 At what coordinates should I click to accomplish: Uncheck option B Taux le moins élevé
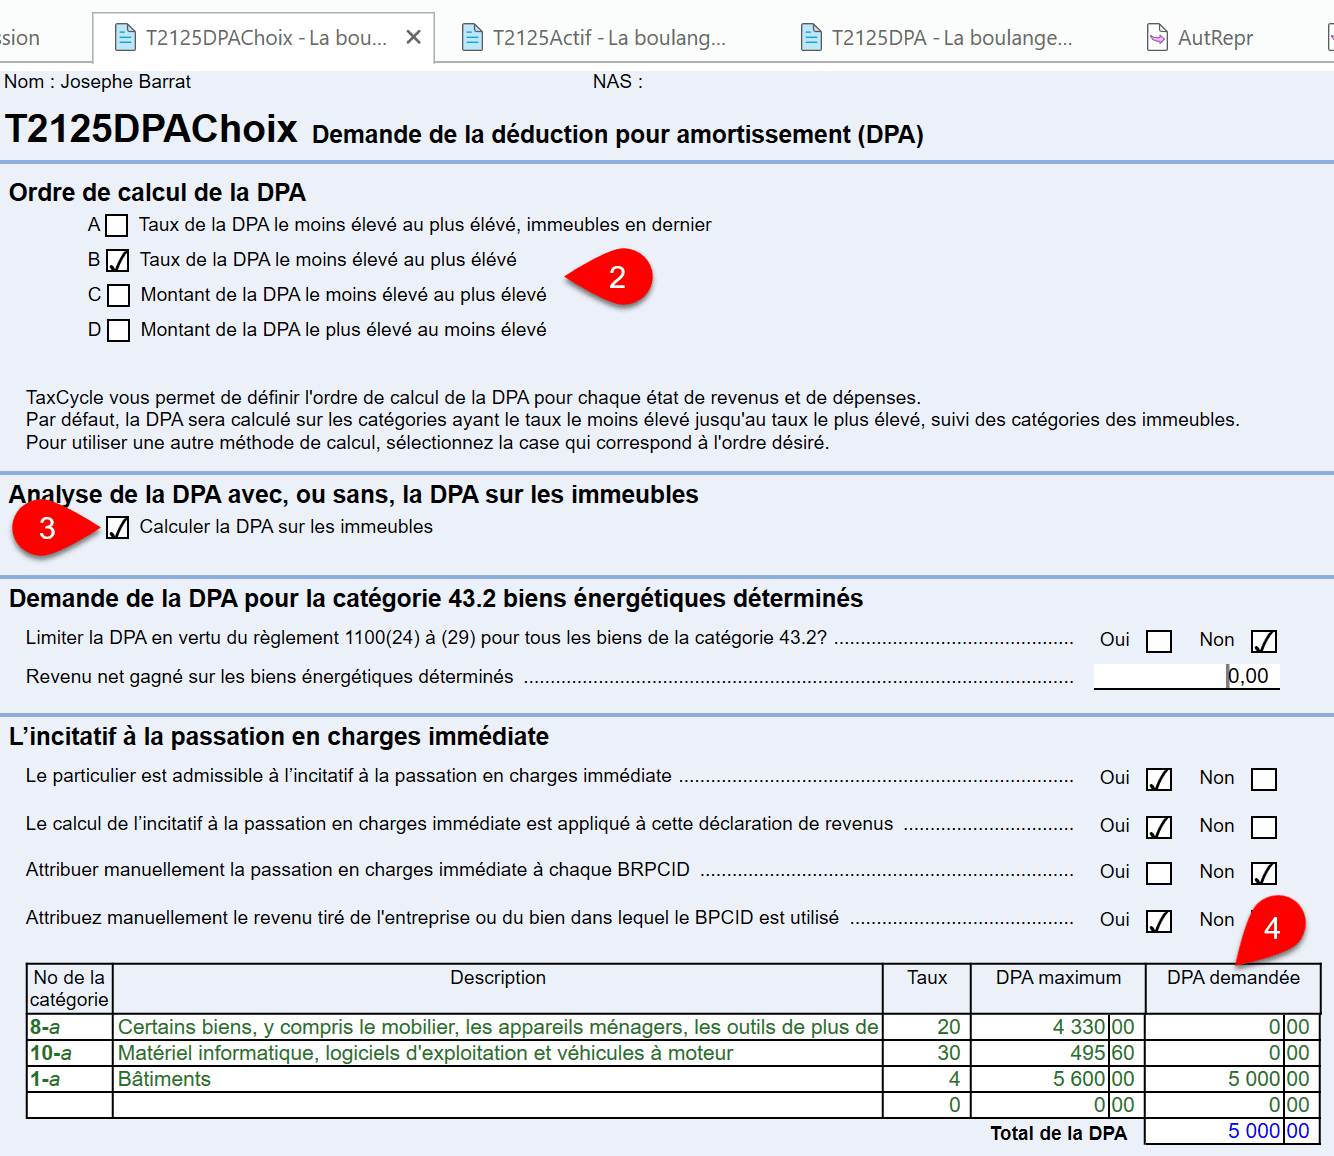click(x=118, y=261)
